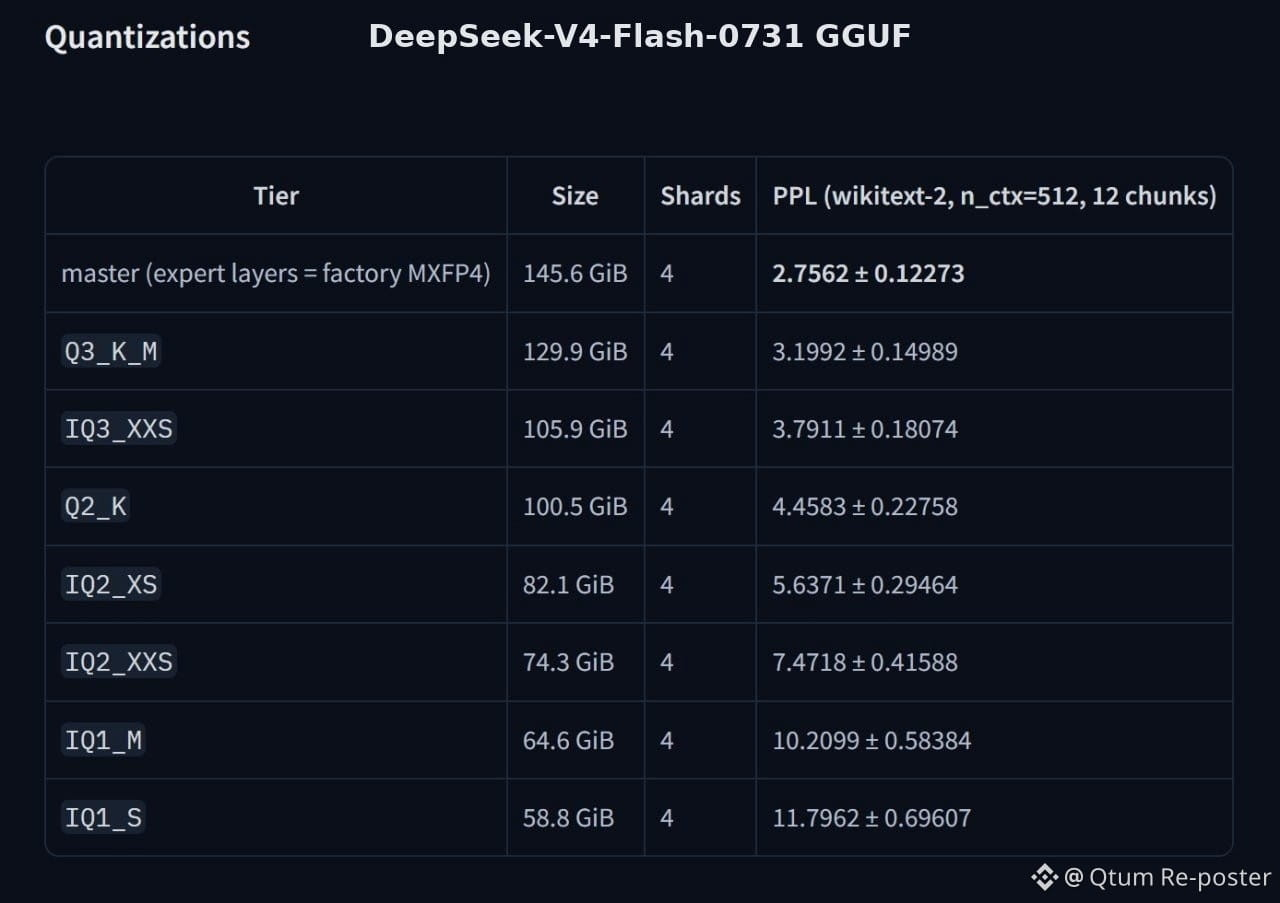
Task: Select the IQ1_M tier tag
Action: 103,740
